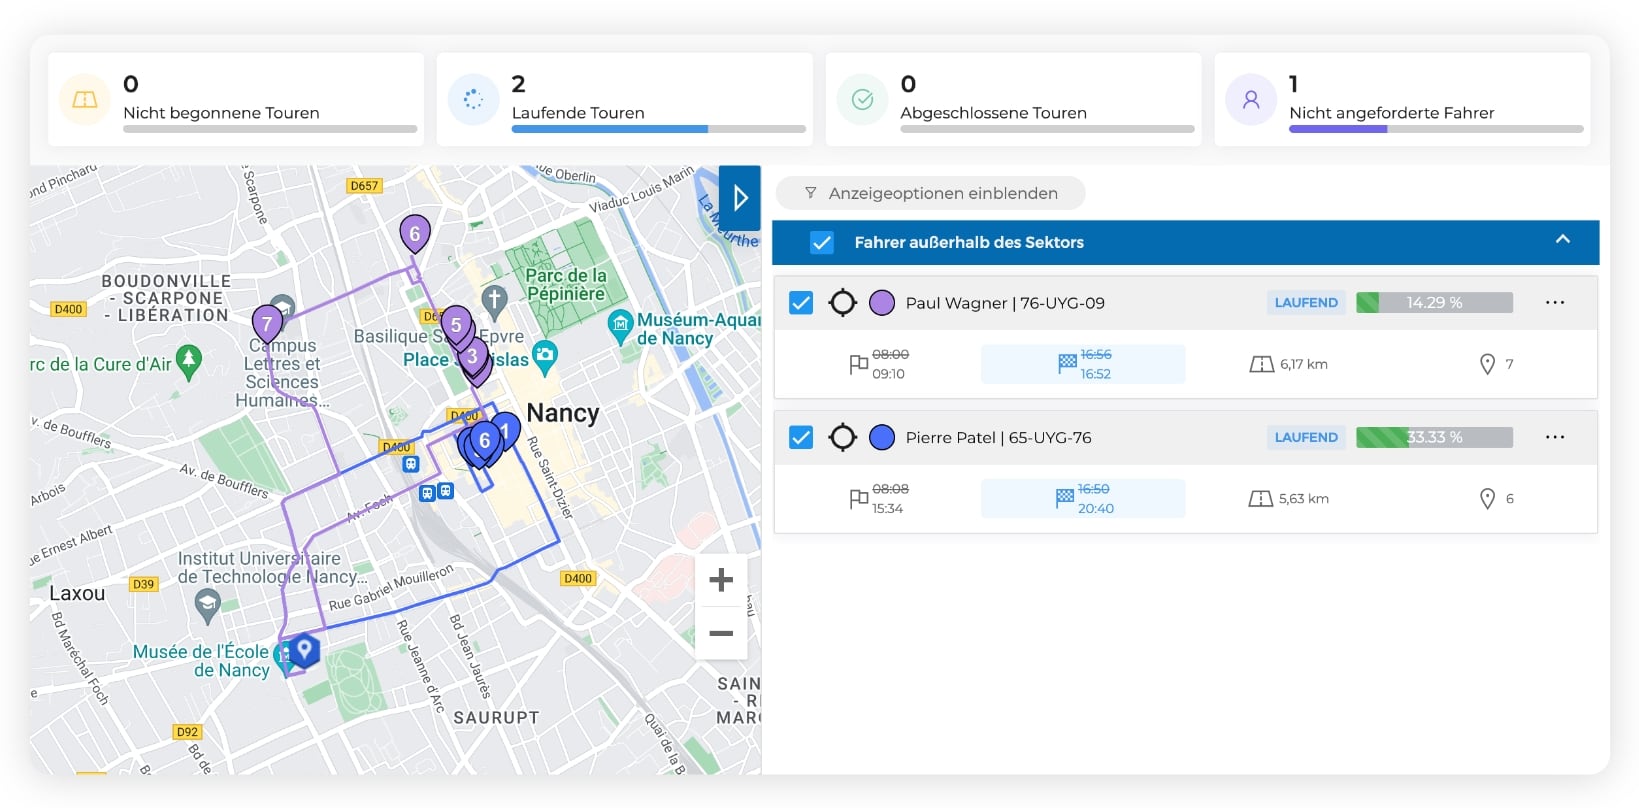Uncheck Pierre Patel's tour checkbox
Screen dimensions: 1639x810
801,438
